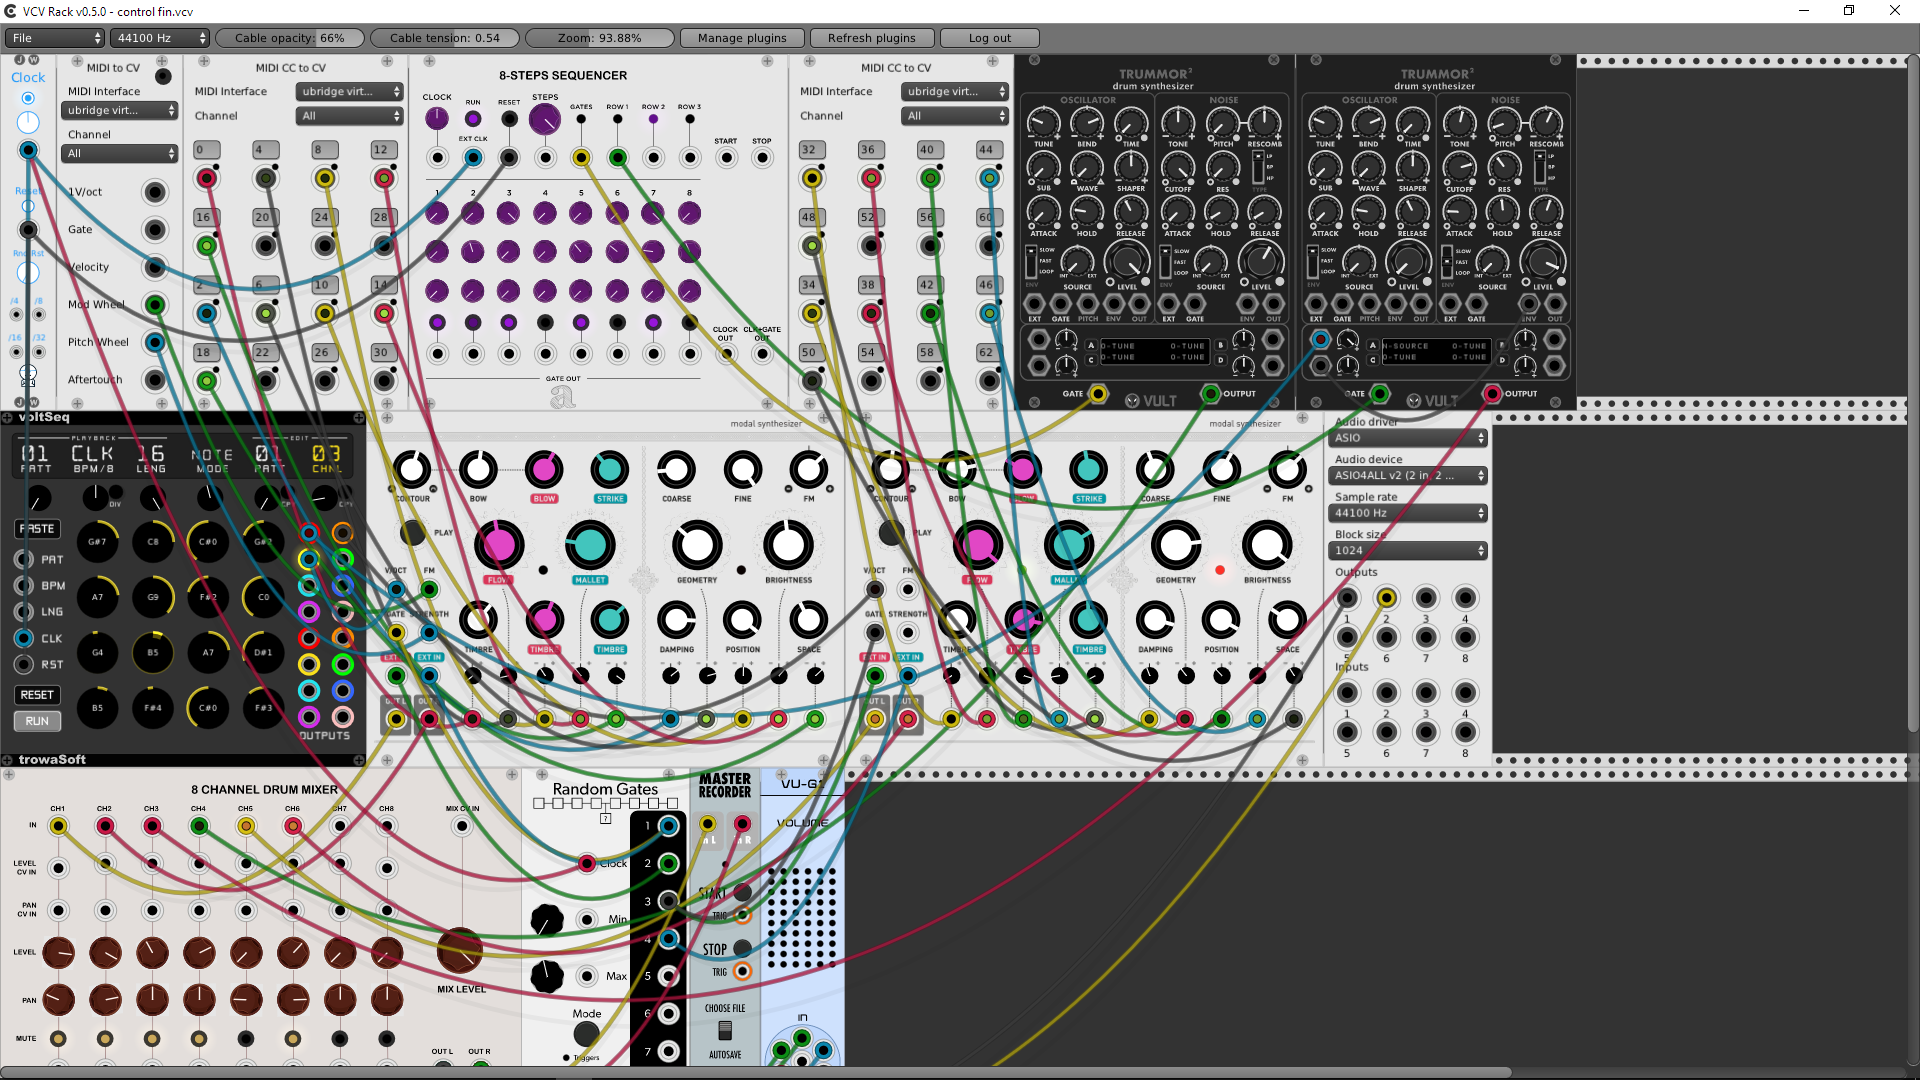The image size is (1920, 1080).
Task: Open the audio module Sample rate dropdown
Action: (x=1407, y=513)
